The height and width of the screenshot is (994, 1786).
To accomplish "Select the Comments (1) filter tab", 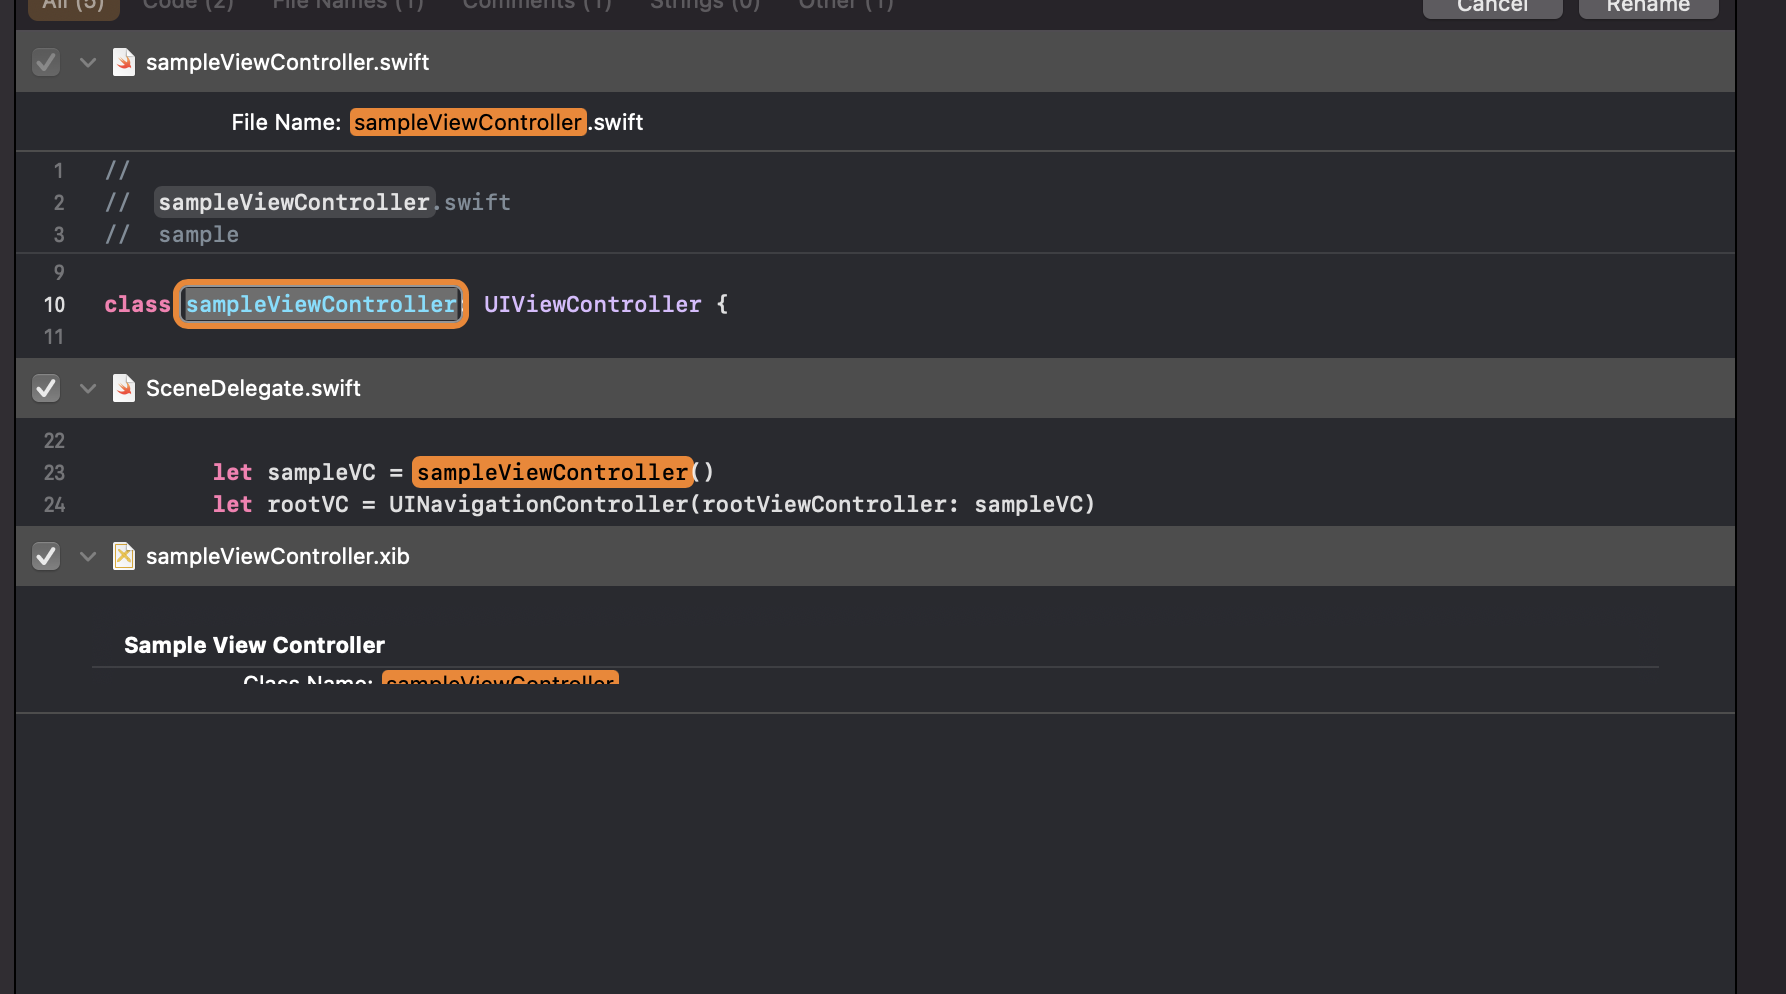I will coord(536,5).
